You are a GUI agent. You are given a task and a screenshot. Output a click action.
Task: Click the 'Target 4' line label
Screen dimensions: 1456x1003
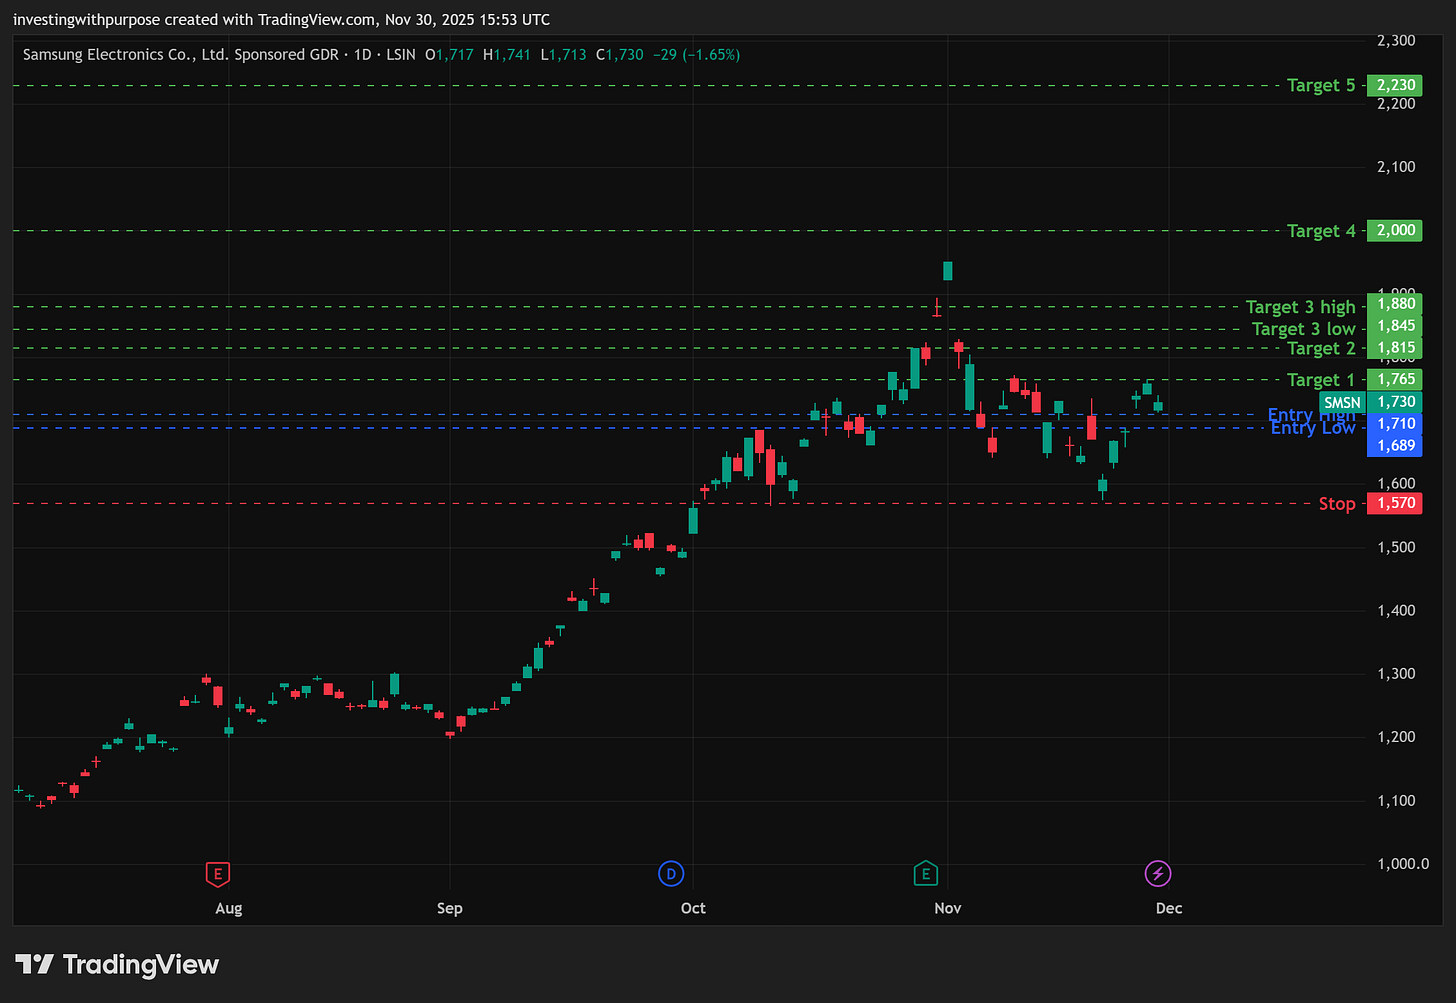tap(1321, 231)
